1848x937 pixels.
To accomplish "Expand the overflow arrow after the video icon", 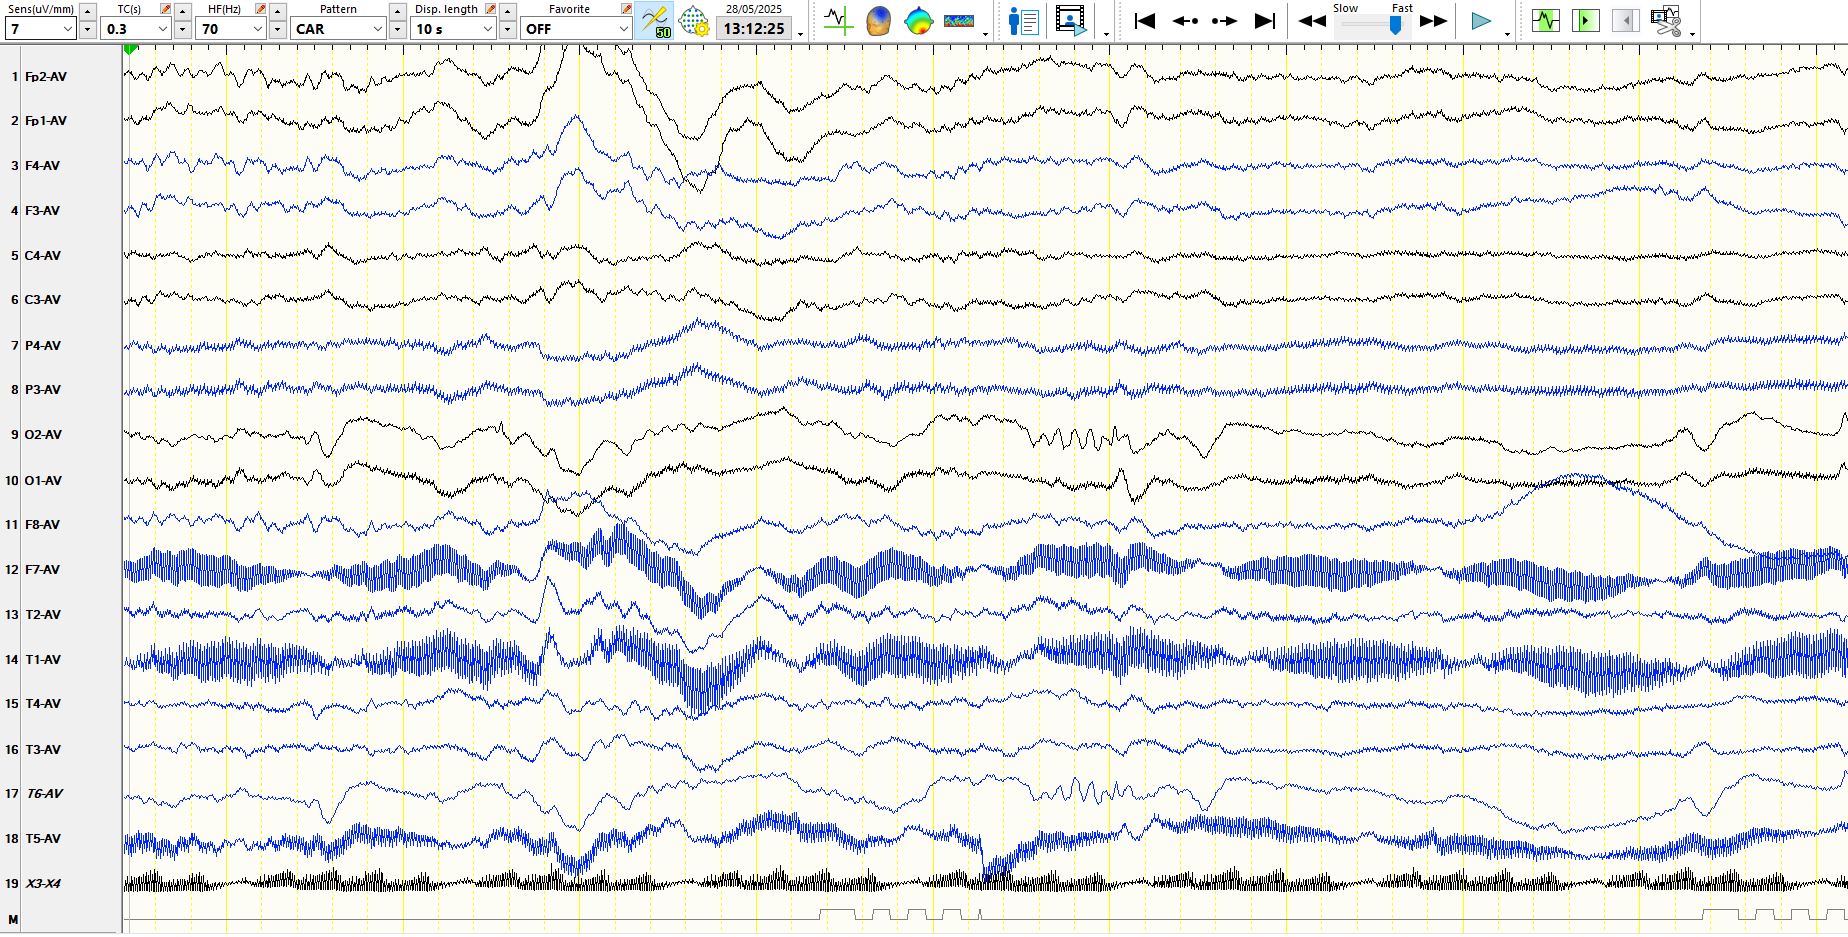I will click(x=1106, y=33).
